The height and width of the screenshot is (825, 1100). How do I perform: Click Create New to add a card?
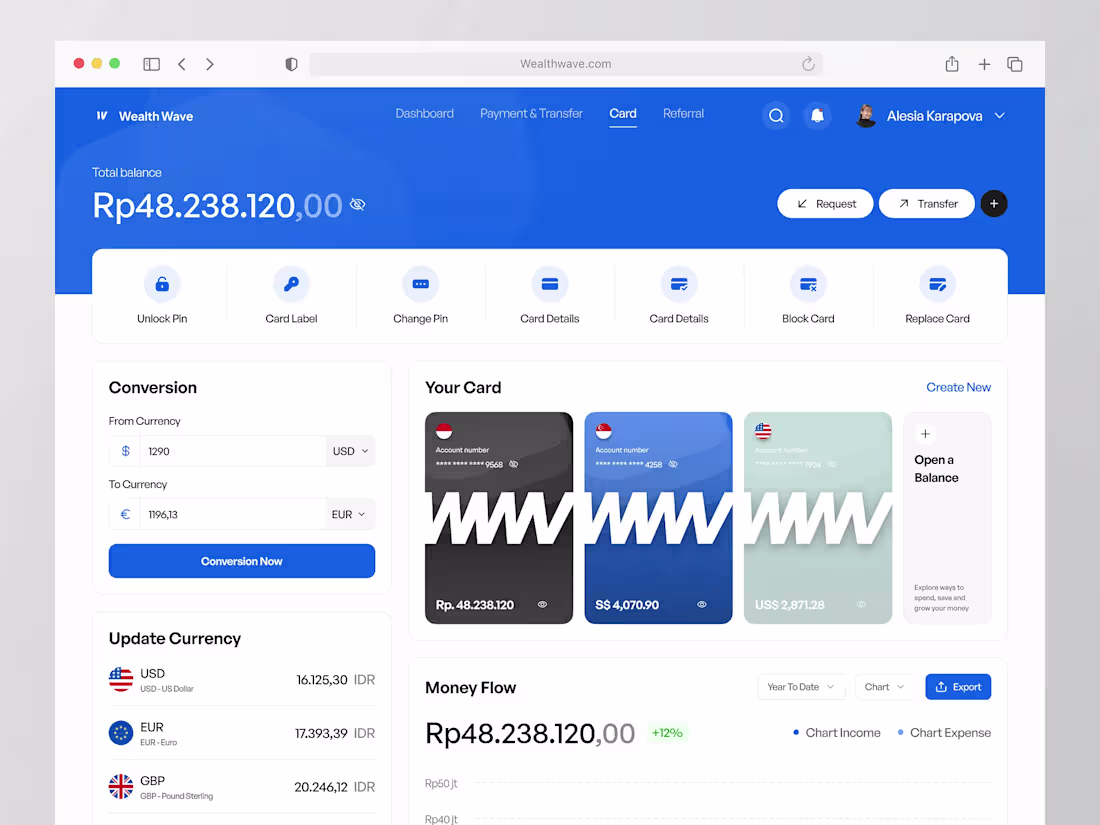(958, 387)
